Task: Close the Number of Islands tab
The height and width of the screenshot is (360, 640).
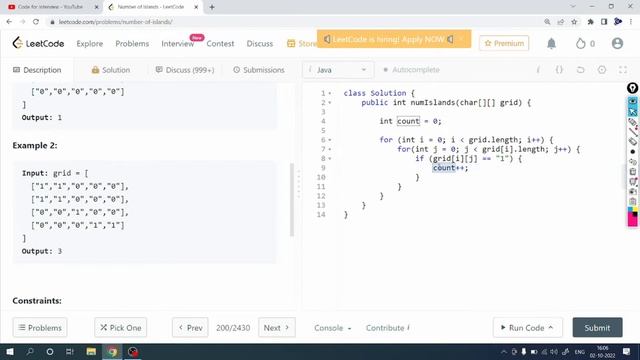Action: click(x=196, y=7)
